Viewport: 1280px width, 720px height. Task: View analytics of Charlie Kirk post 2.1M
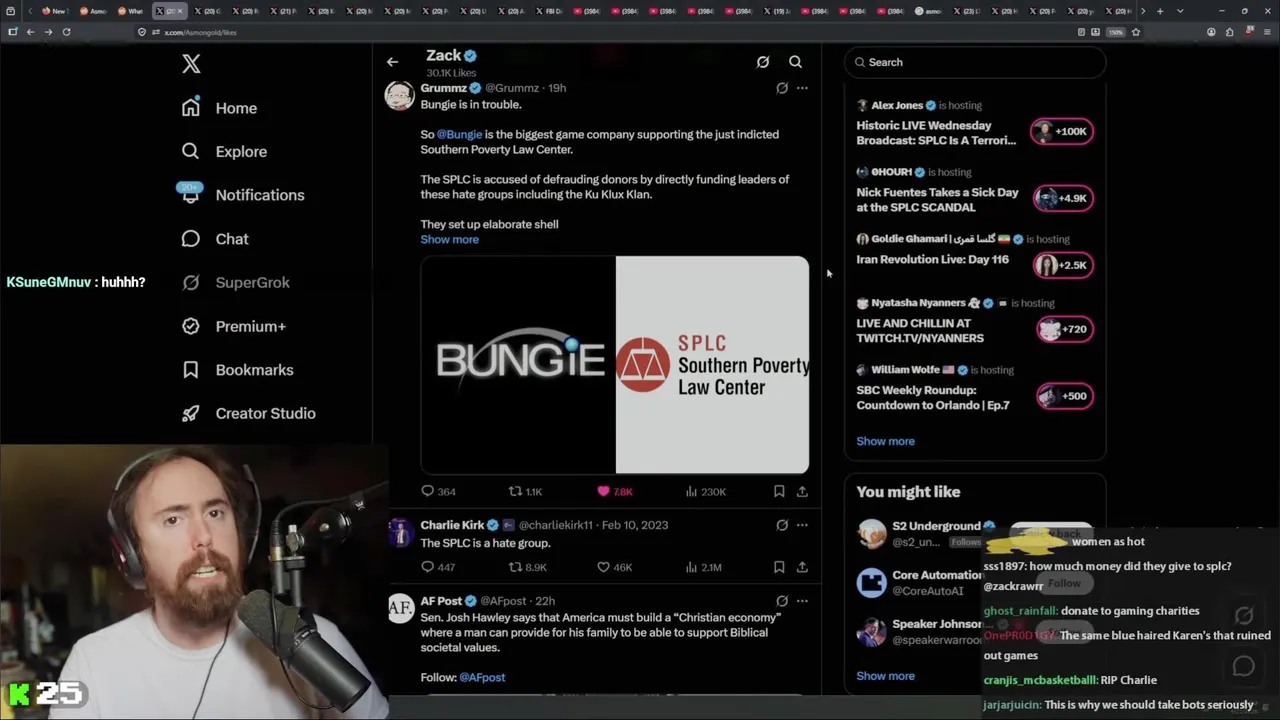(703, 567)
